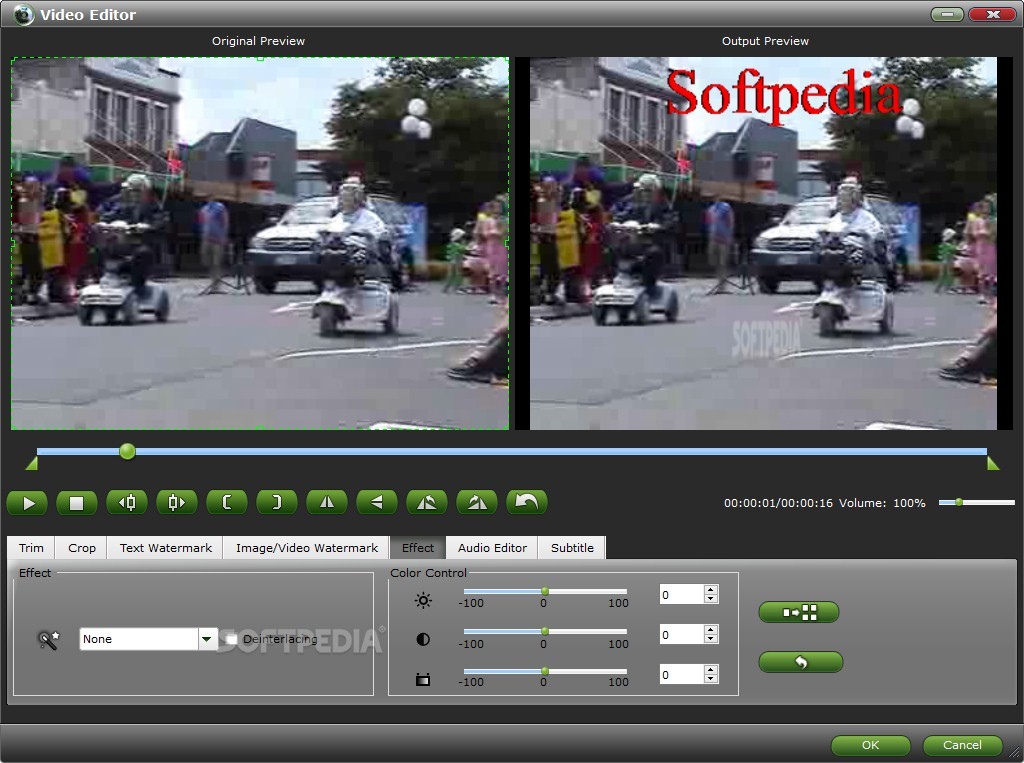This screenshot has width=1024, height=763.
Task: Click the contrast slider handle
Action: click(545, 632)
